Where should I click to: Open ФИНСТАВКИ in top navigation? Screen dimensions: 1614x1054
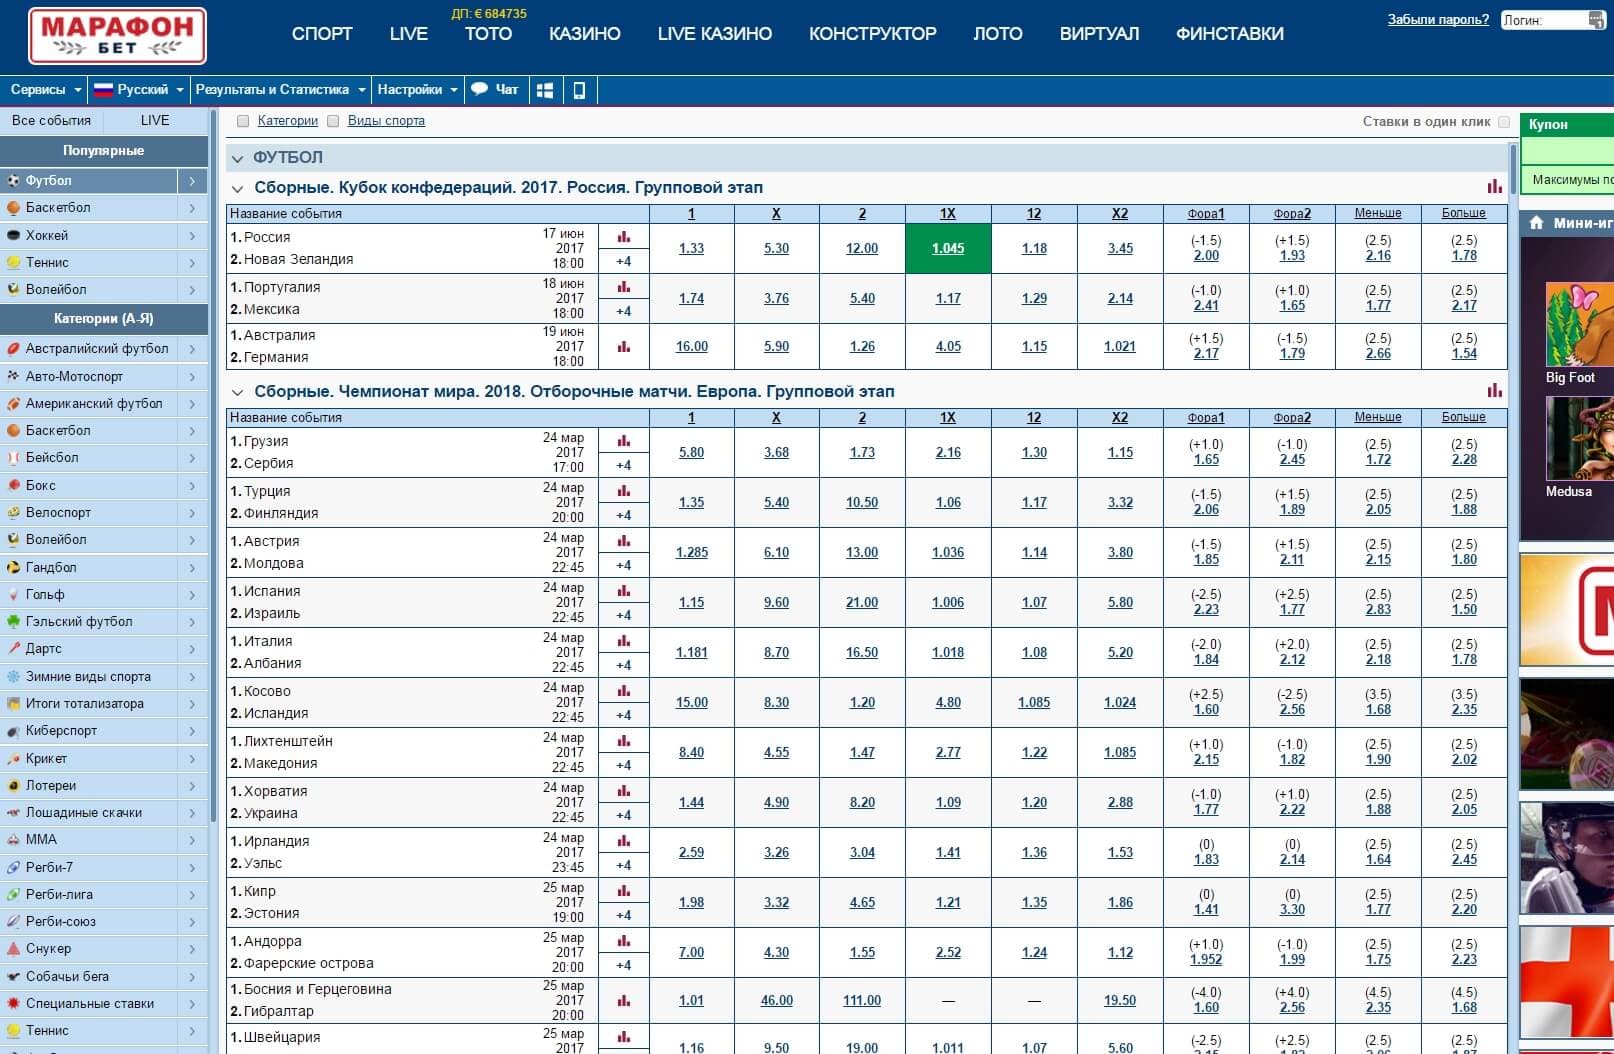tap(1230, 34)
